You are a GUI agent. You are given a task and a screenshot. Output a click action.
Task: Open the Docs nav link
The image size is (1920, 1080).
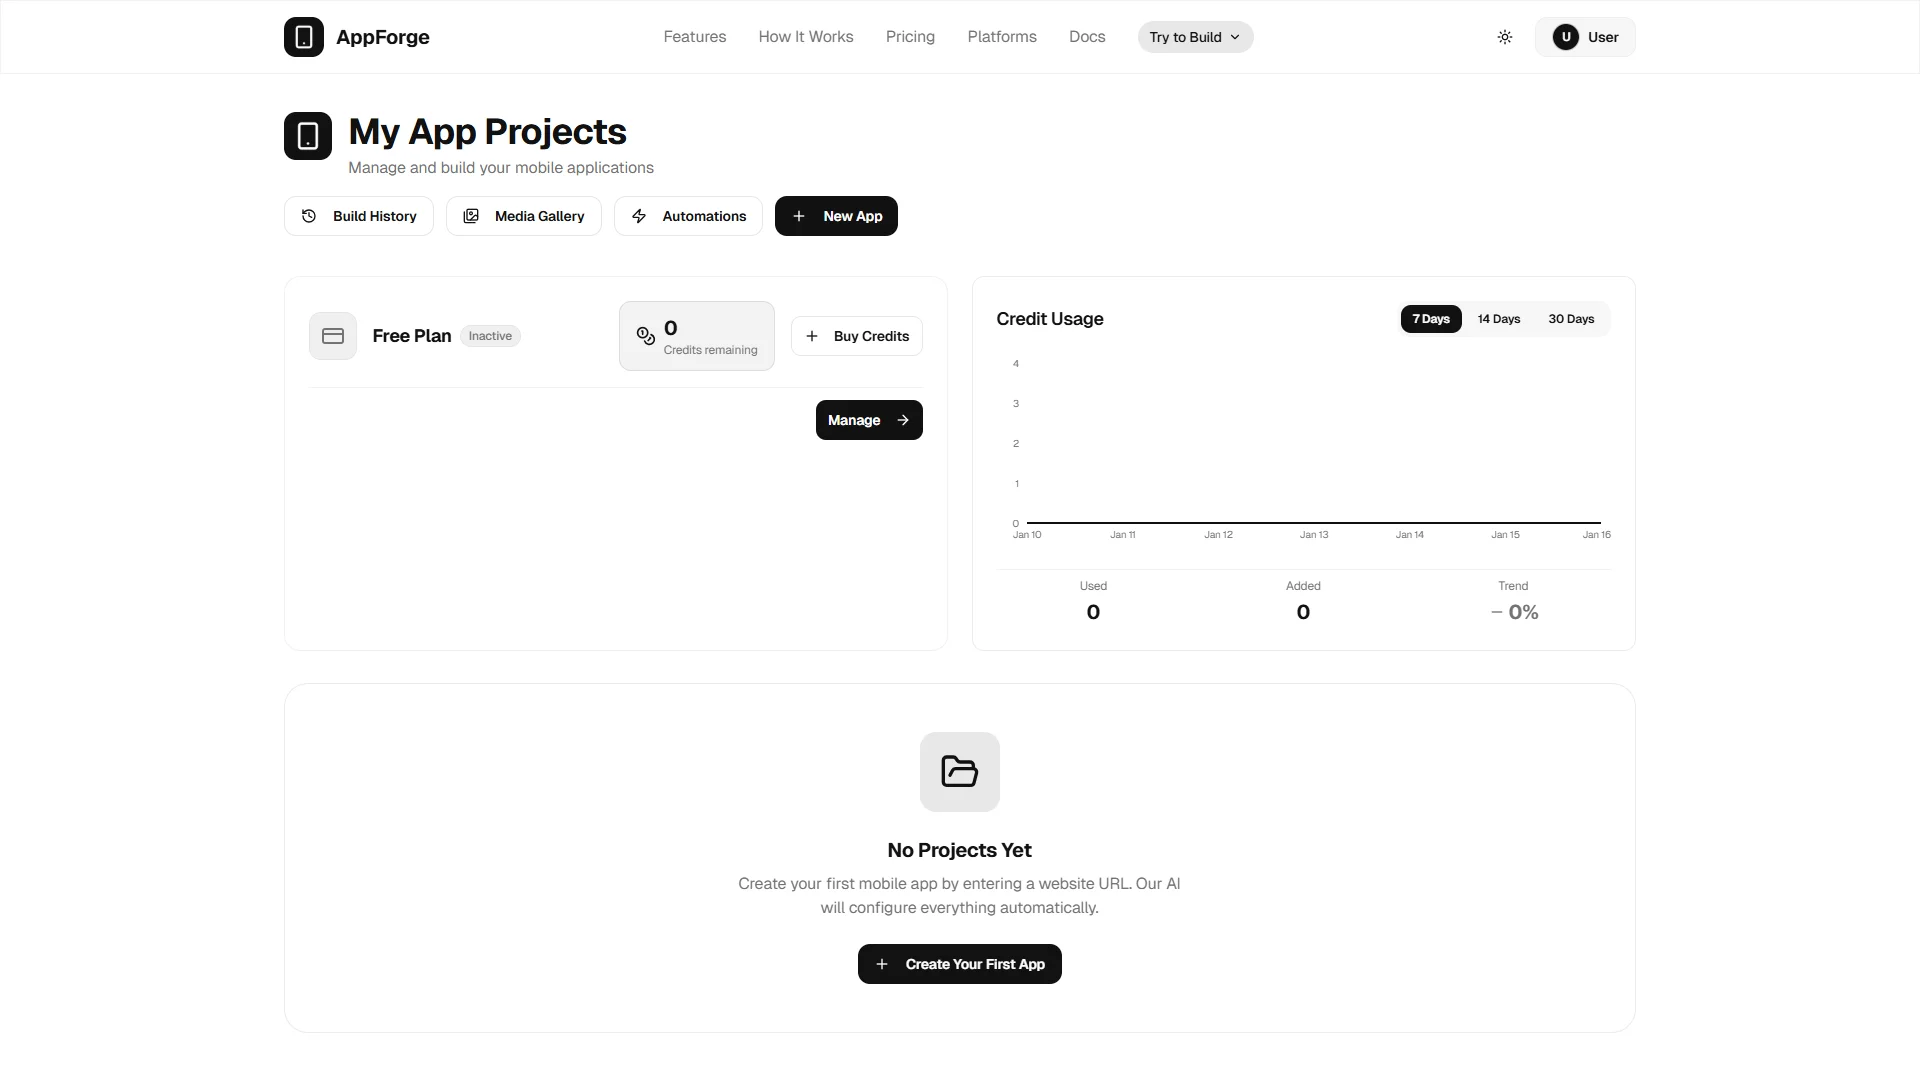point(1087,37)
